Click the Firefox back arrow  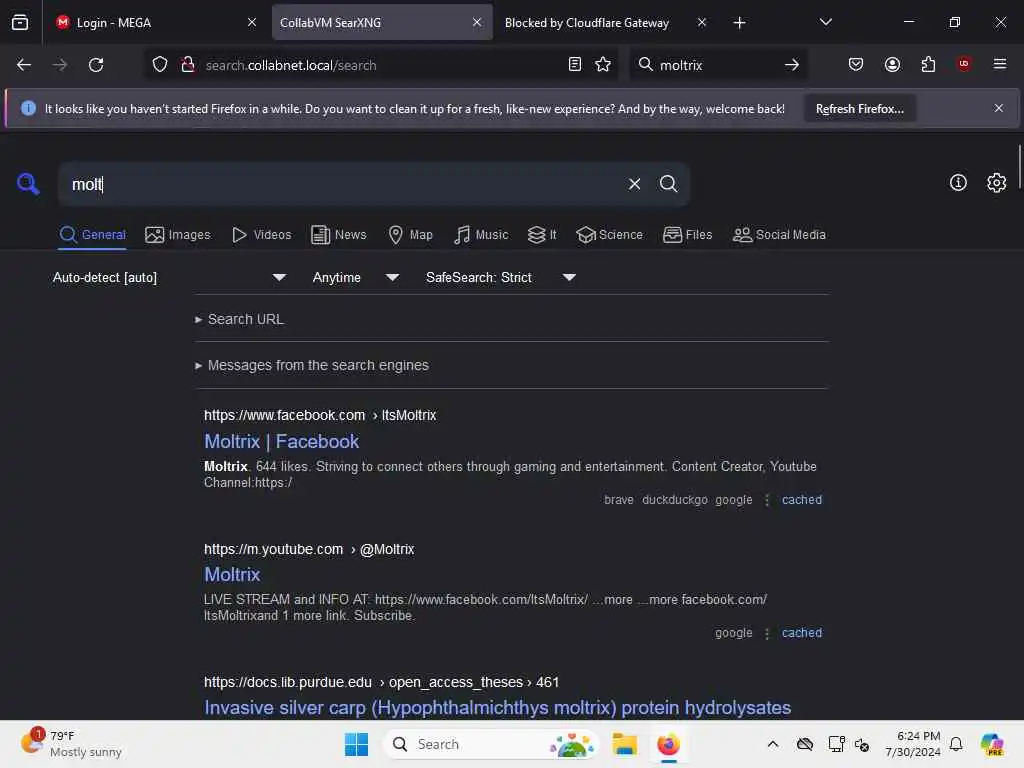(24, 65)
